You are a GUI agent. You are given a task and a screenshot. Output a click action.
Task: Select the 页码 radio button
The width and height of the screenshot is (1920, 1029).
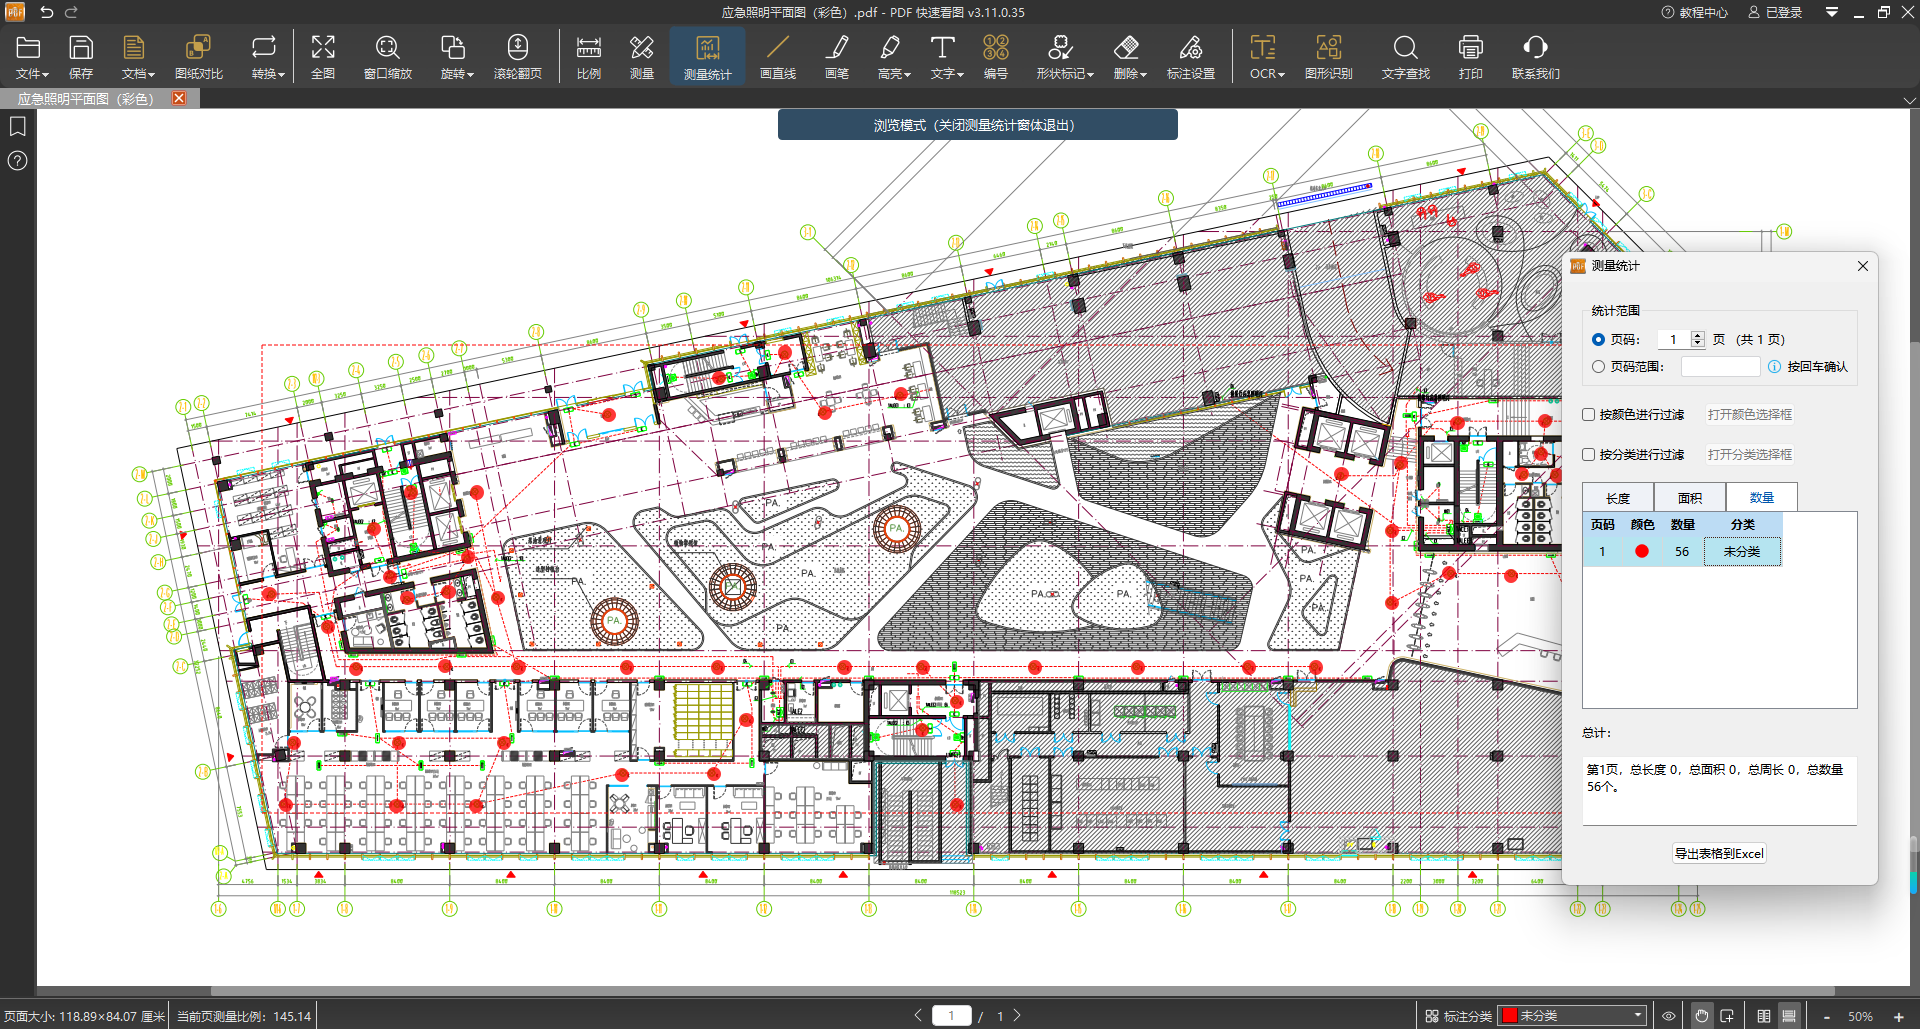[x=1598, y=340]
